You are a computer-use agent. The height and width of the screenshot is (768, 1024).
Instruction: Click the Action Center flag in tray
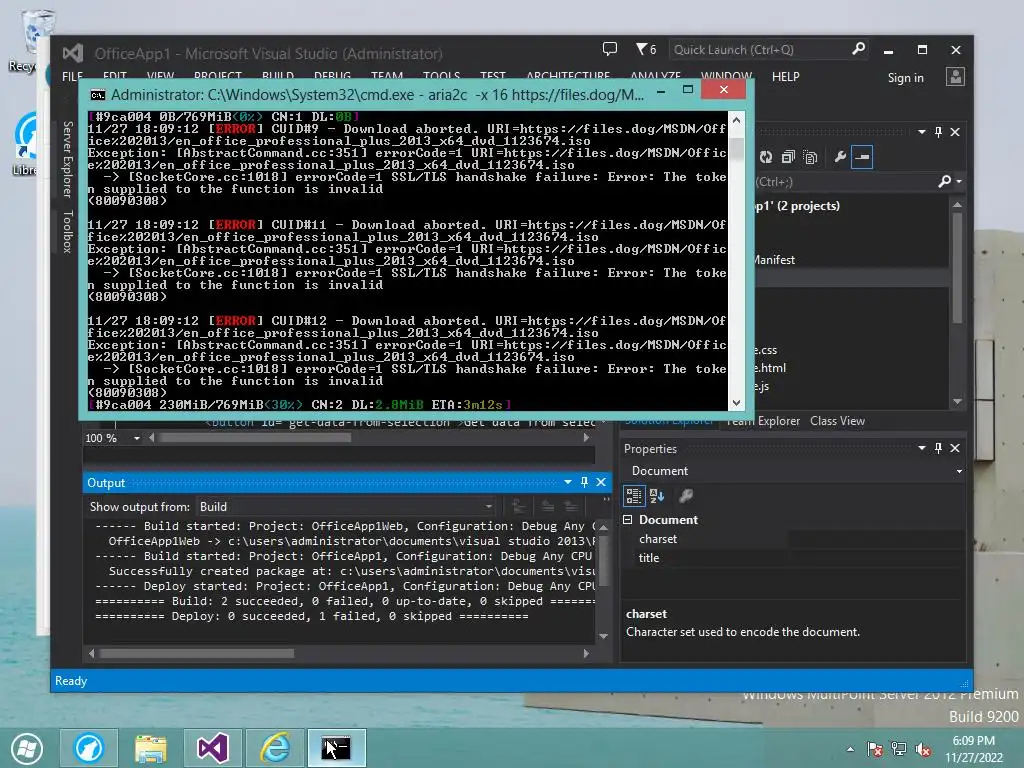[x=875, y=749]
